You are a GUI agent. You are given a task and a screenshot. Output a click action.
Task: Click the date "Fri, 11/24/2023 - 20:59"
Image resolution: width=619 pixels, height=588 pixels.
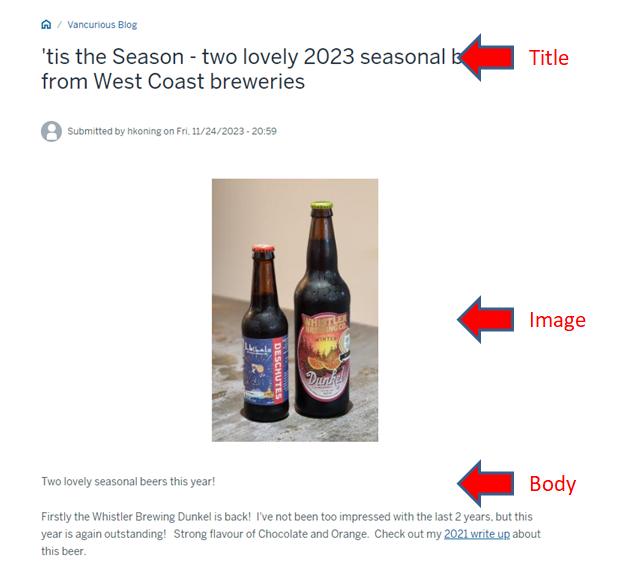click(x=226, y=131)
